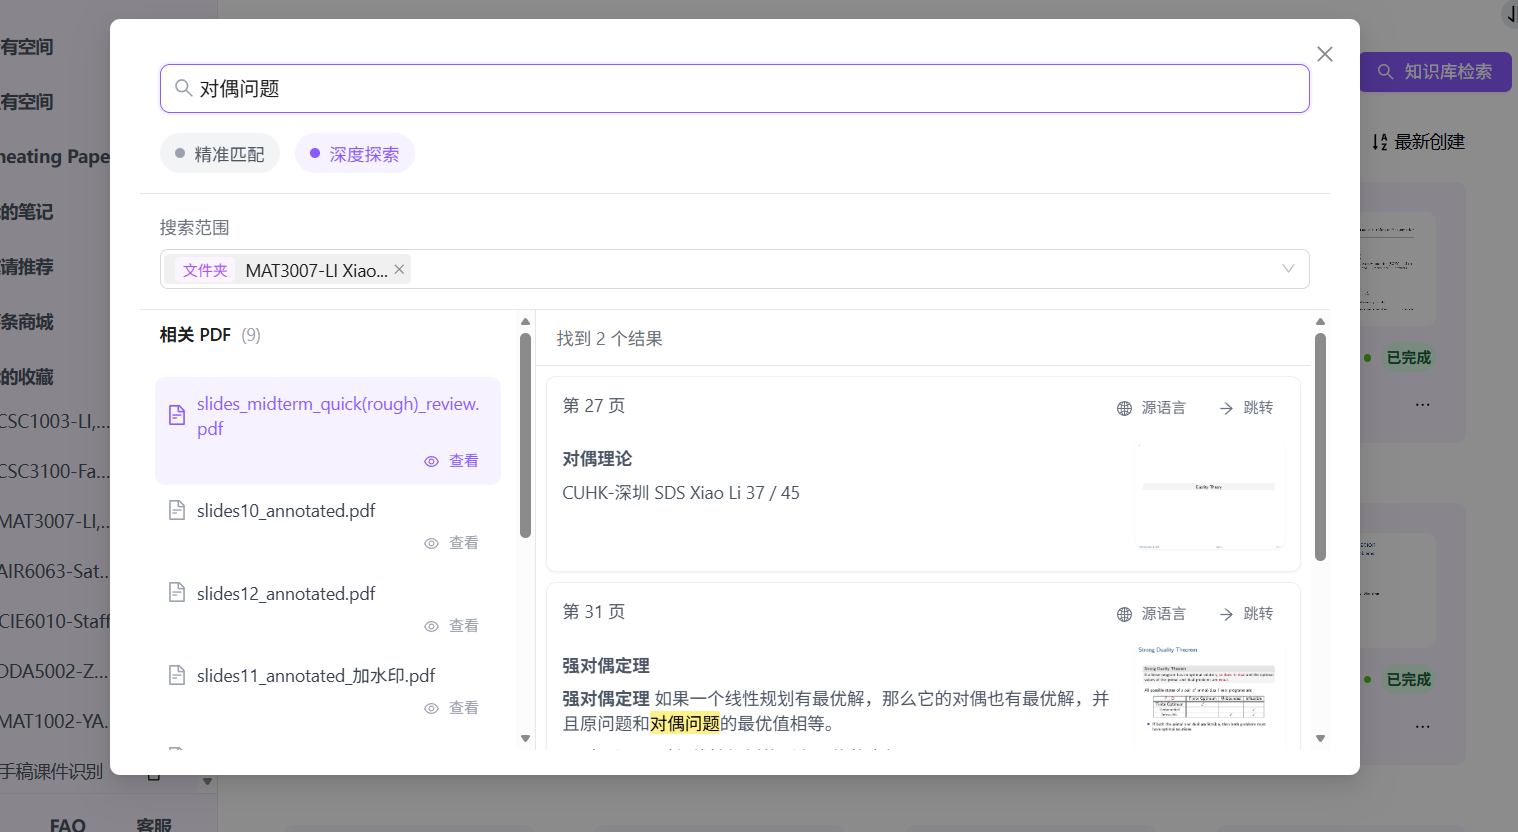Click the search magnifier icon in input
1518x832 pixels.
[183, 88]
